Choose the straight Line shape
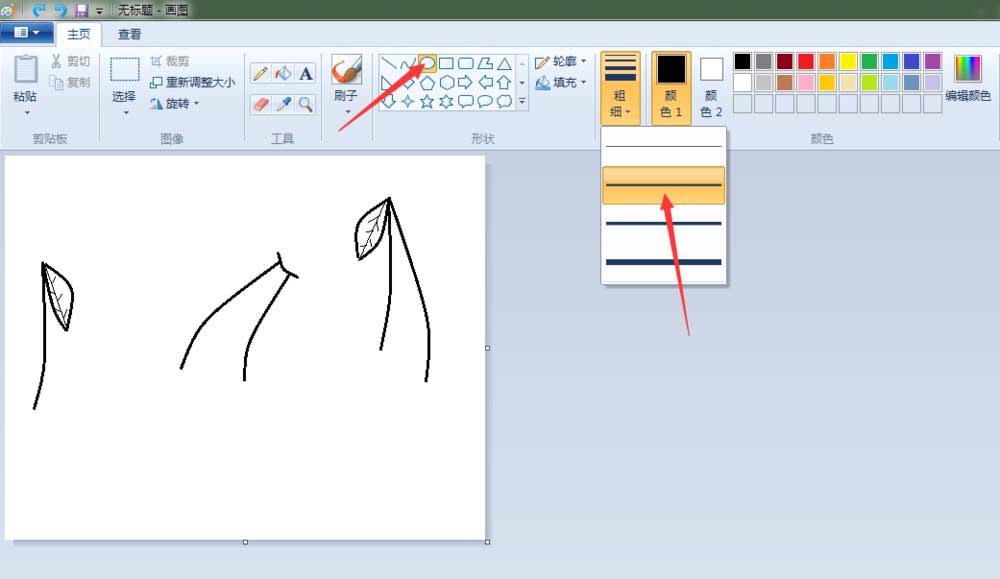 coord(388,63)
